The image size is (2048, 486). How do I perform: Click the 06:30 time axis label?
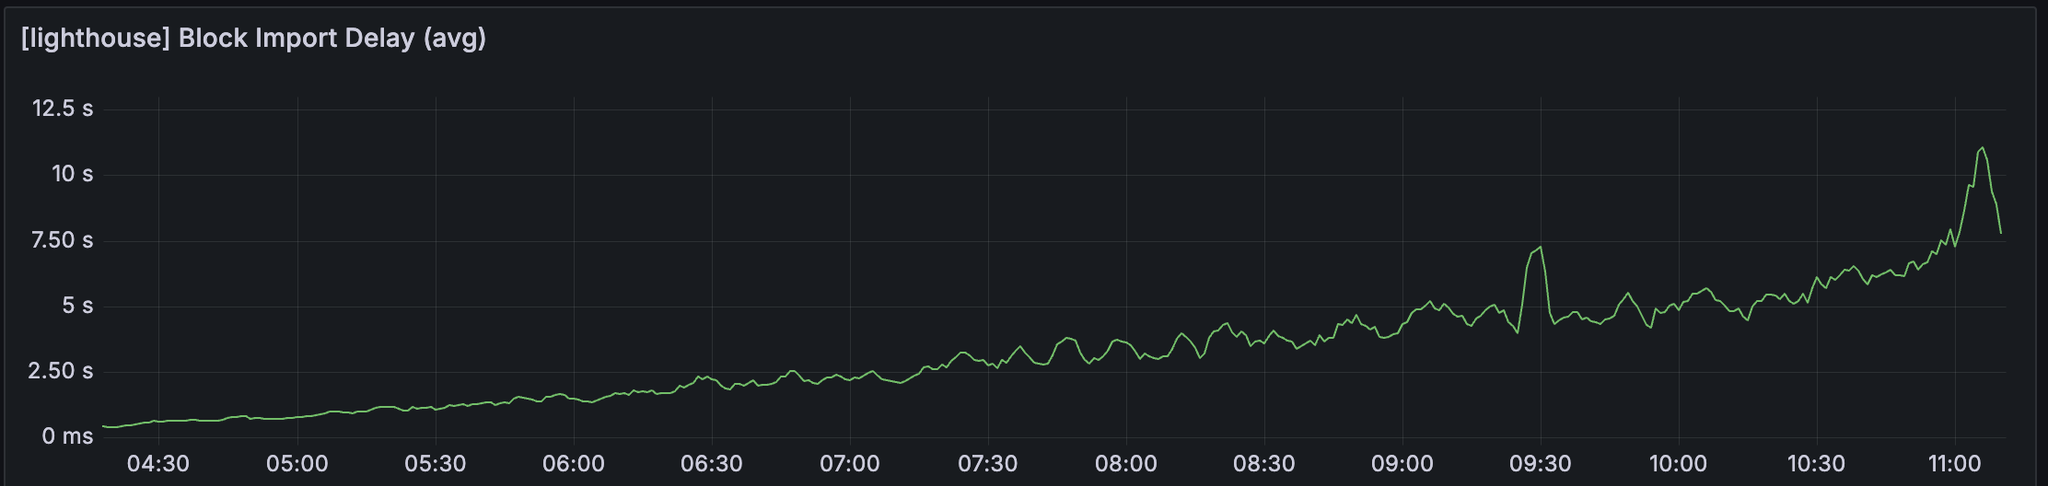711,464
